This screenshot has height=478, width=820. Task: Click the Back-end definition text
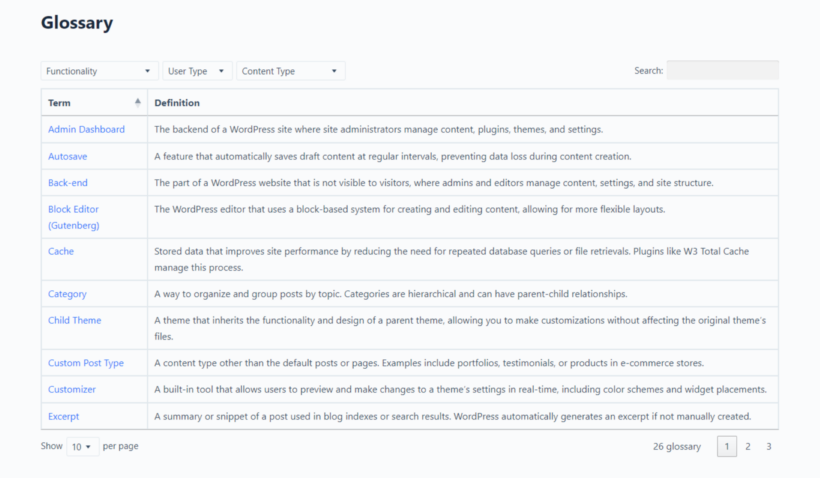434,183
